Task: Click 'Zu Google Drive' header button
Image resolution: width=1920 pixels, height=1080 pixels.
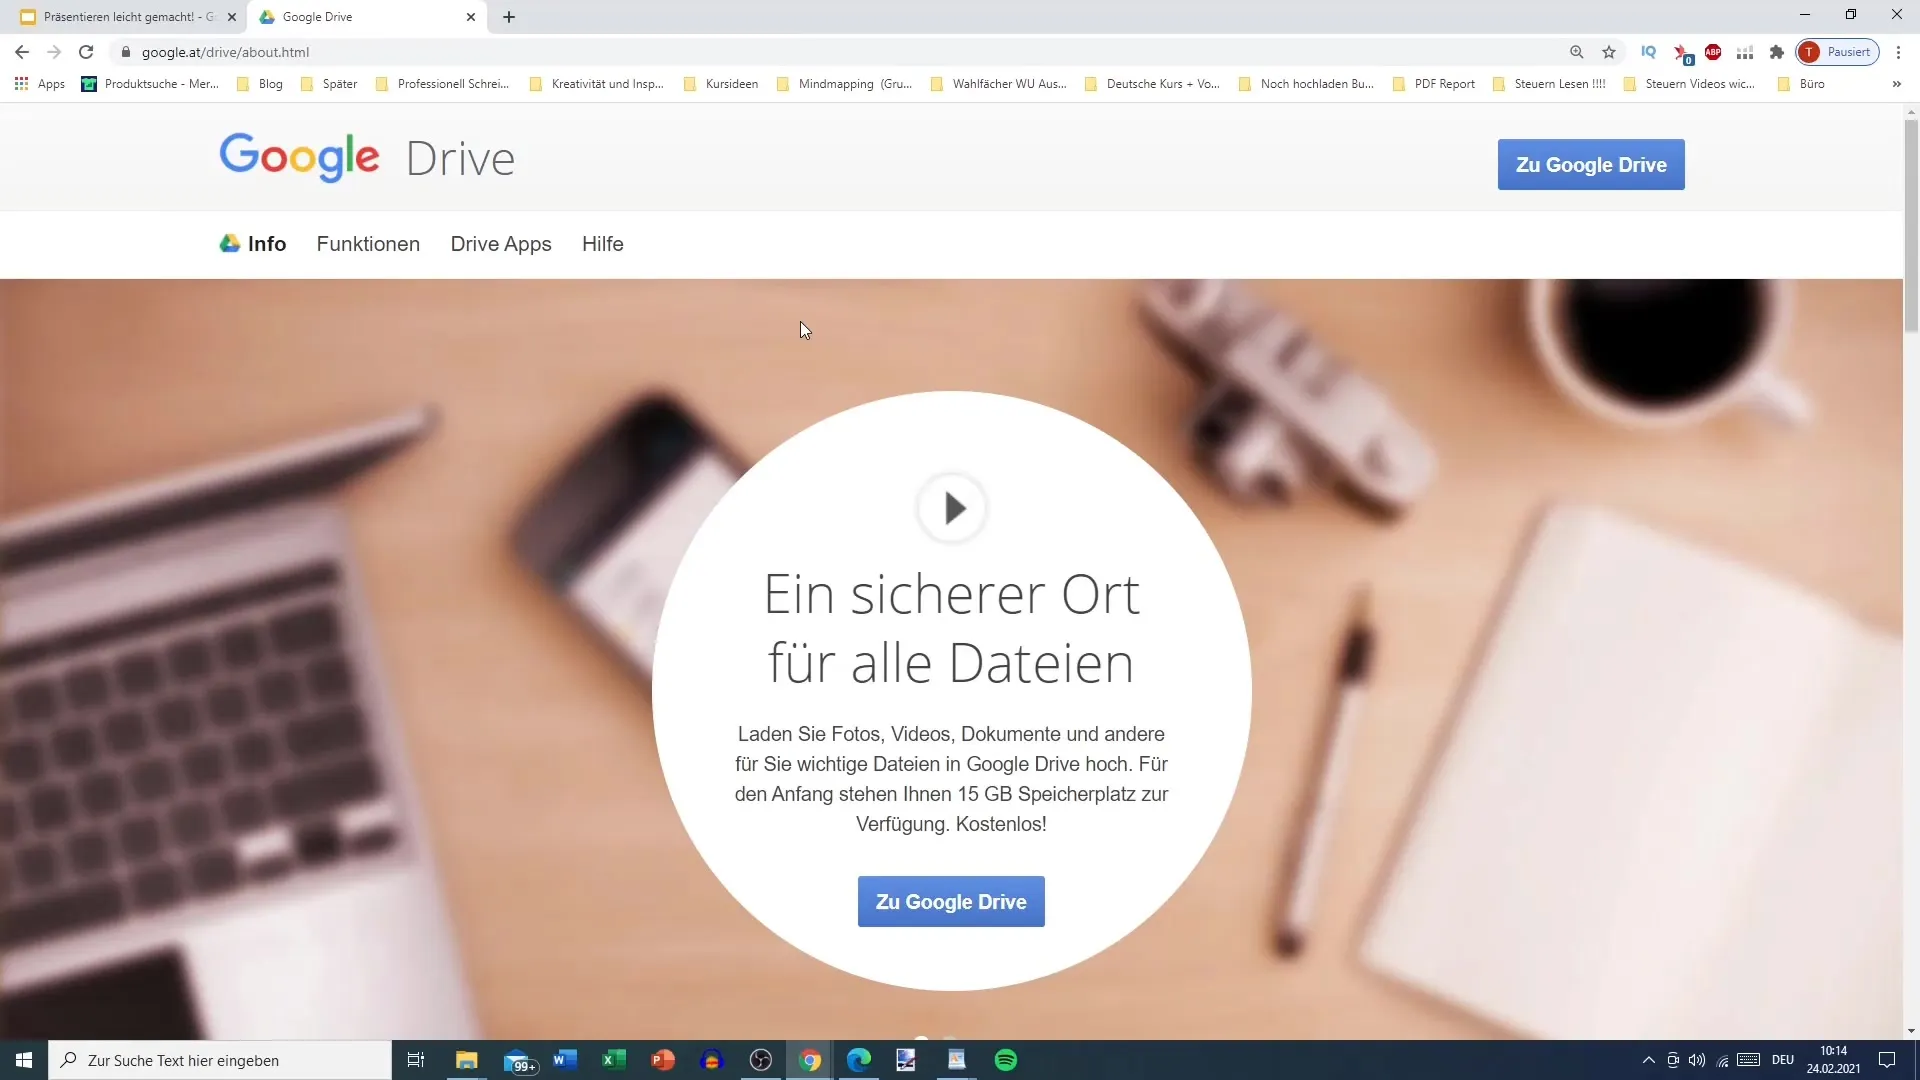Action: click(1592, 164)
